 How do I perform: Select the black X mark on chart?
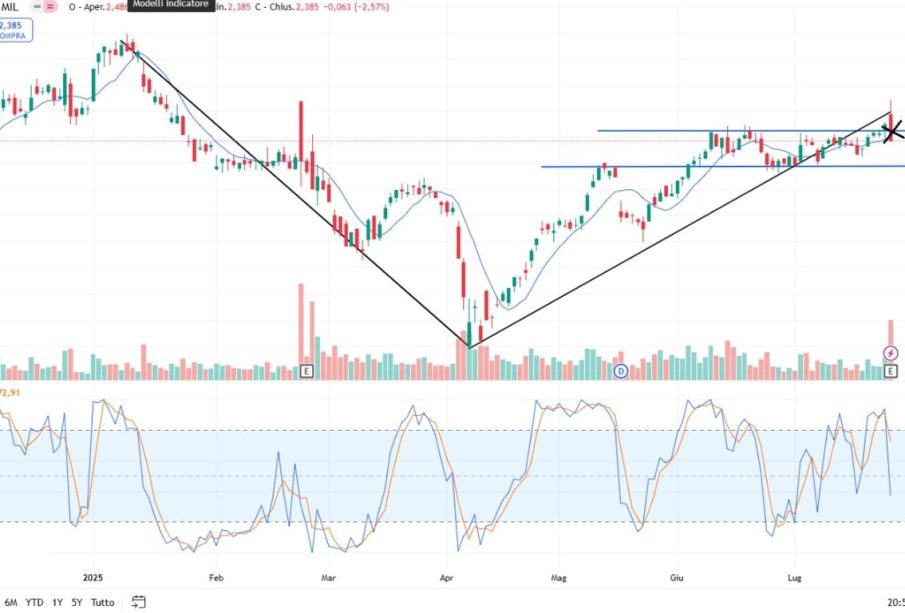coord(893,131)
